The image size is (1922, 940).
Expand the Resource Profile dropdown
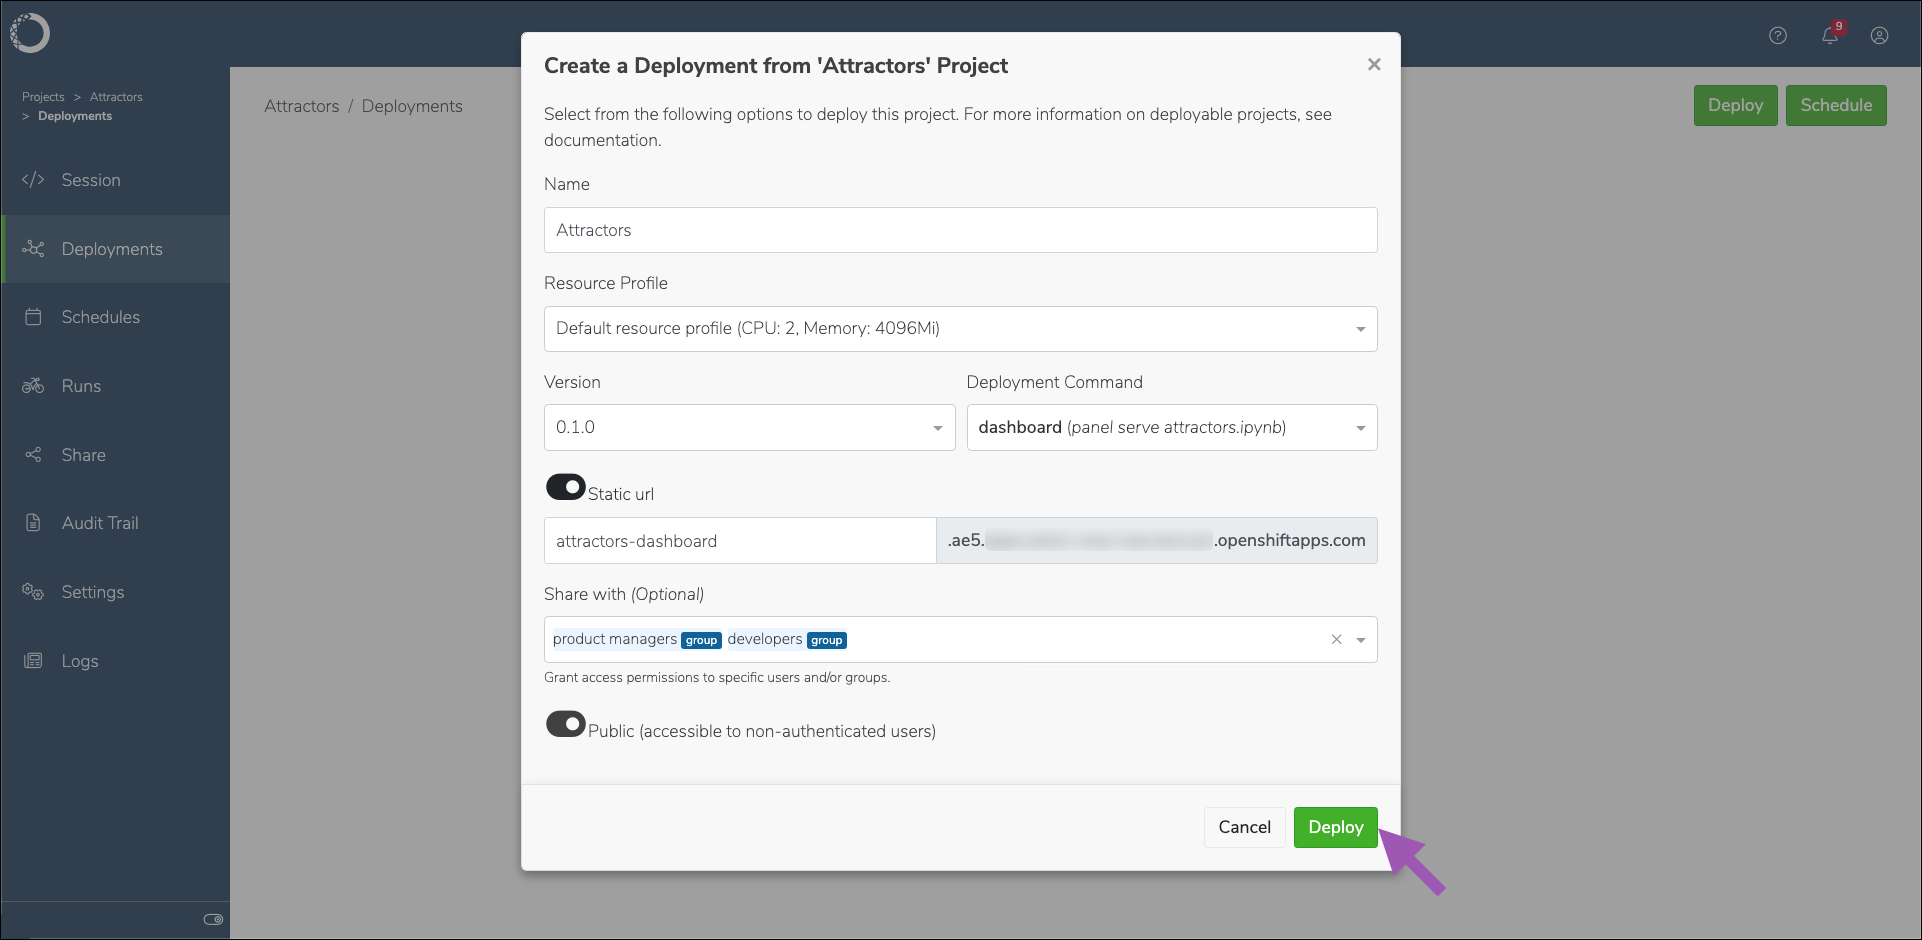point(960,329)
